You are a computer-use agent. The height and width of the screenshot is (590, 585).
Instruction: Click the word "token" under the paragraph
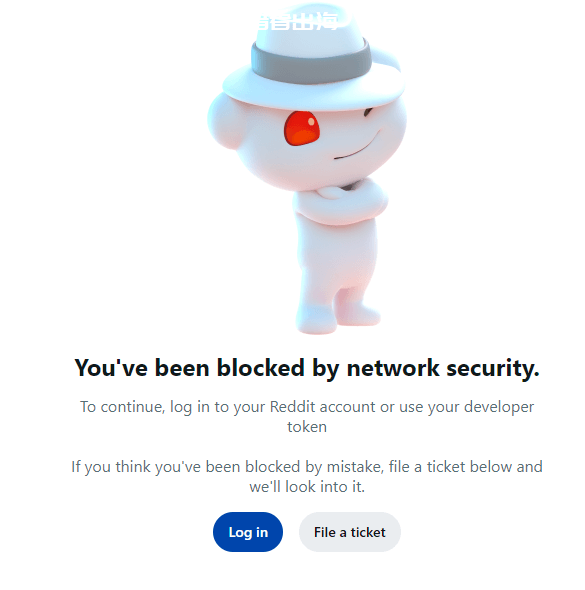pyautogui.click(x=307, y=427)
